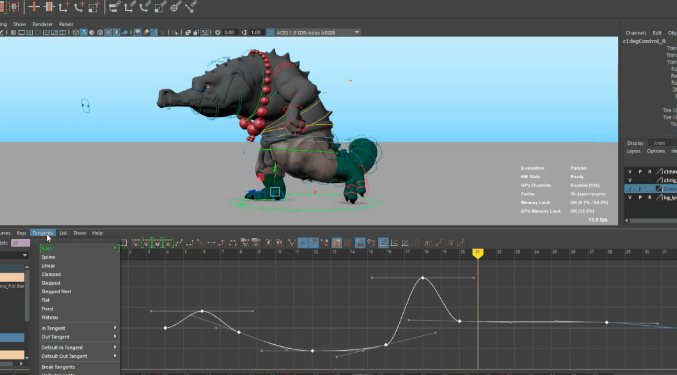This screenshot has width=677, height=375.
Task: Click the second orange snap tool icon in shelf
Action: tap(48, 6)
